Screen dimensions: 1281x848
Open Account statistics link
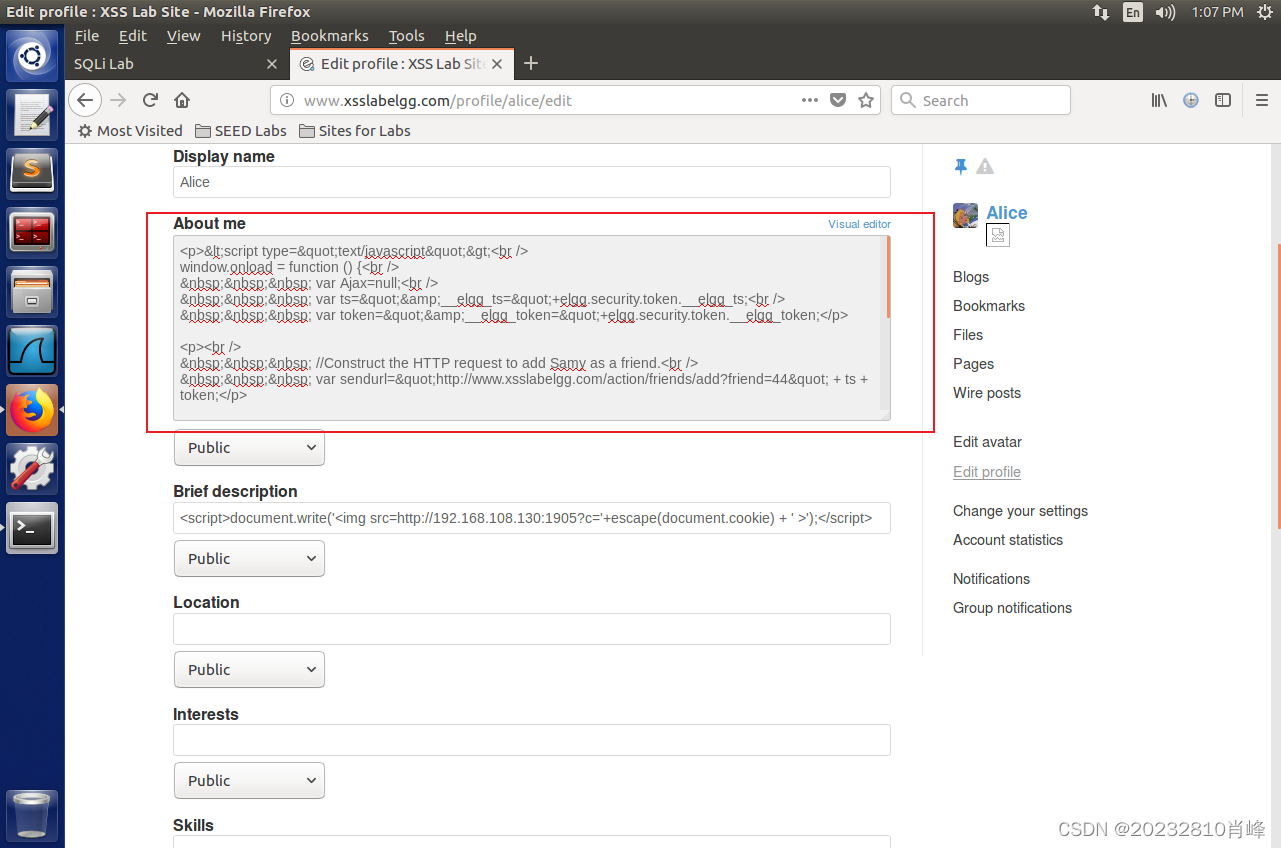1008,540
